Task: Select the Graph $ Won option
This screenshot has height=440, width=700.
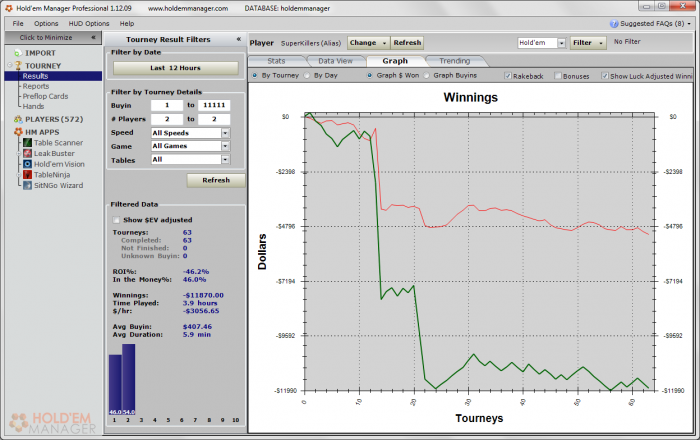Action: point(370,75)
